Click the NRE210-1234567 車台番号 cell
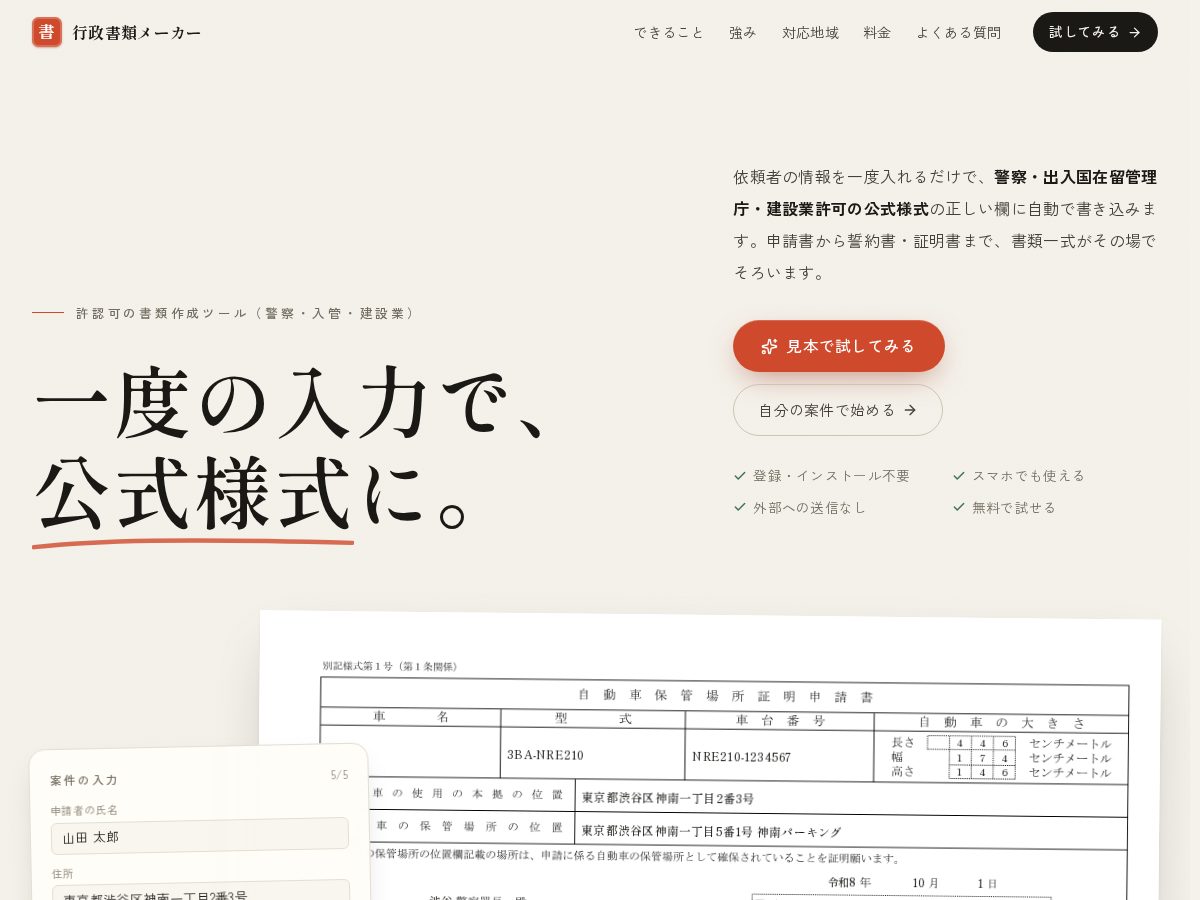Screen dimensions: 1200x900 tap(779, 757)
